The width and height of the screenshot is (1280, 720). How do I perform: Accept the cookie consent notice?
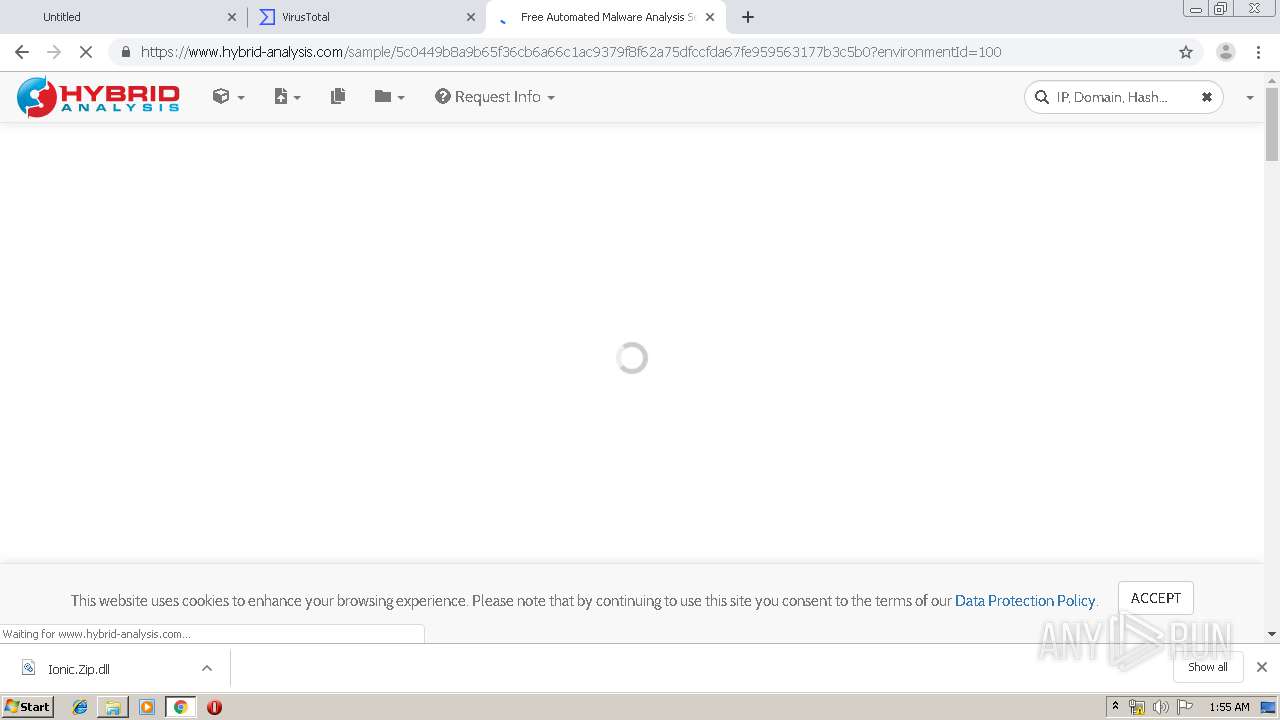1155,598
